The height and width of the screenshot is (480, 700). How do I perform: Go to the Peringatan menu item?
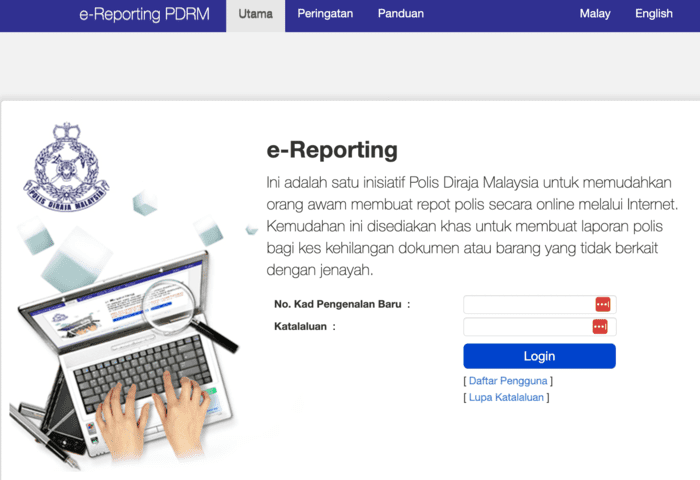tap(327, 14)
